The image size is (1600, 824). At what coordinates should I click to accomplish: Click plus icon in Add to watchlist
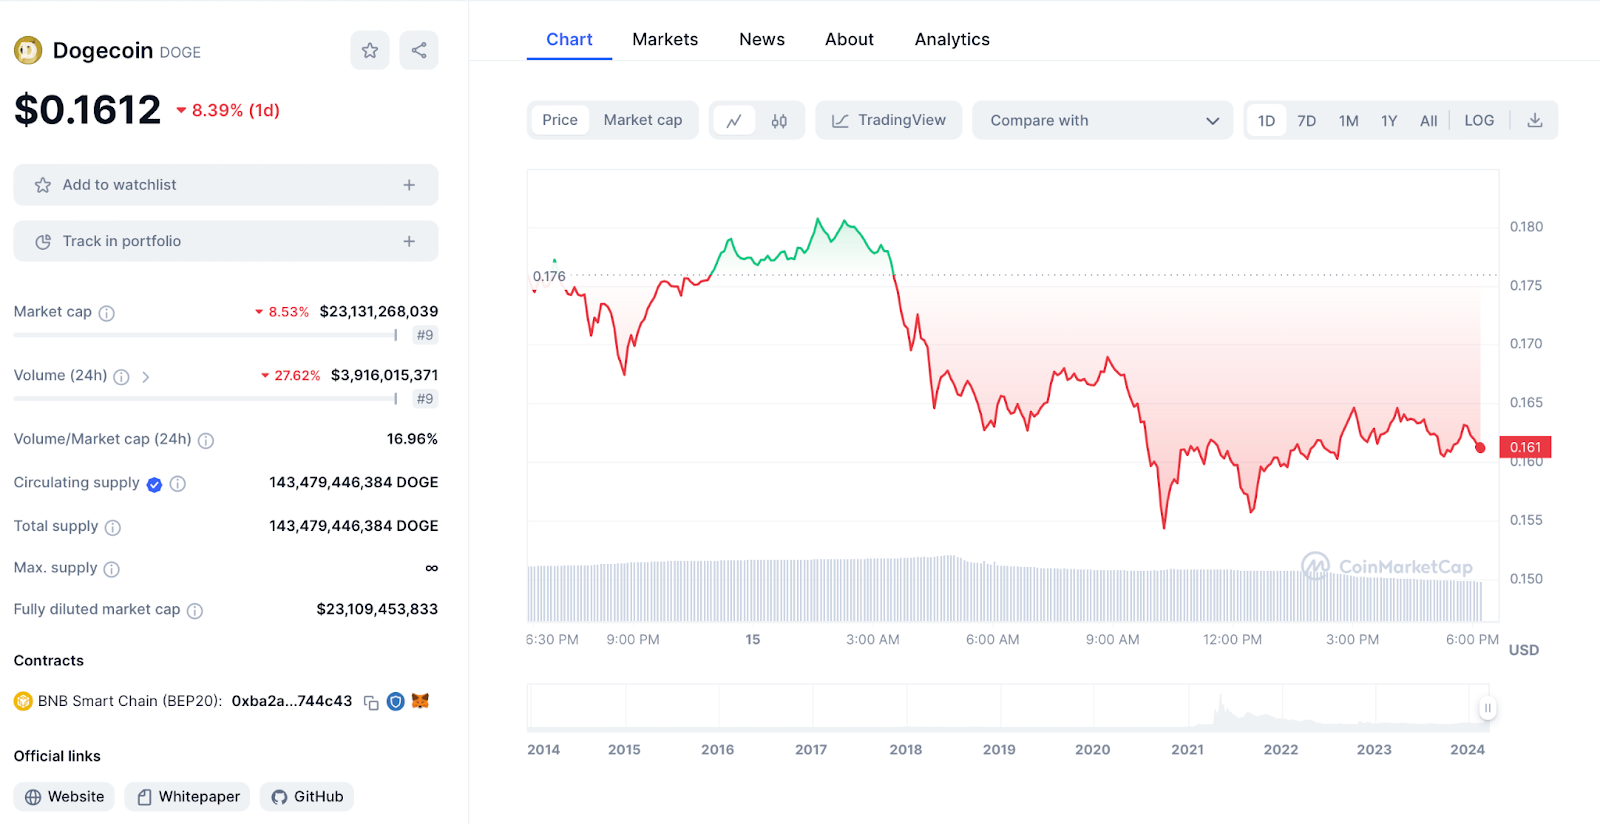(409, 185)
